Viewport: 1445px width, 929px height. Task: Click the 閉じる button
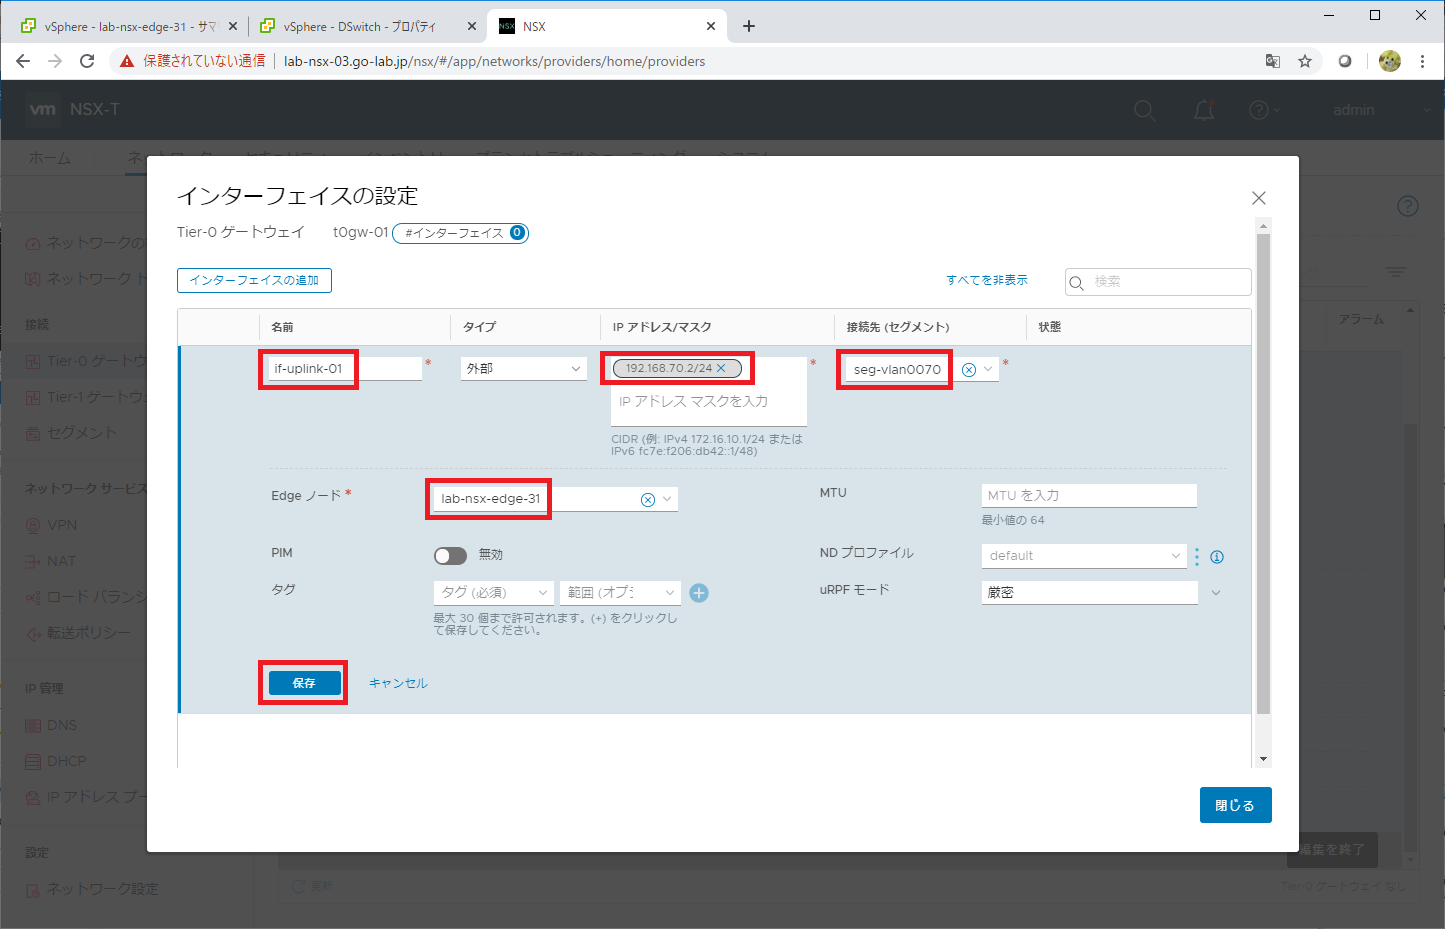(x=1235, y=805)
